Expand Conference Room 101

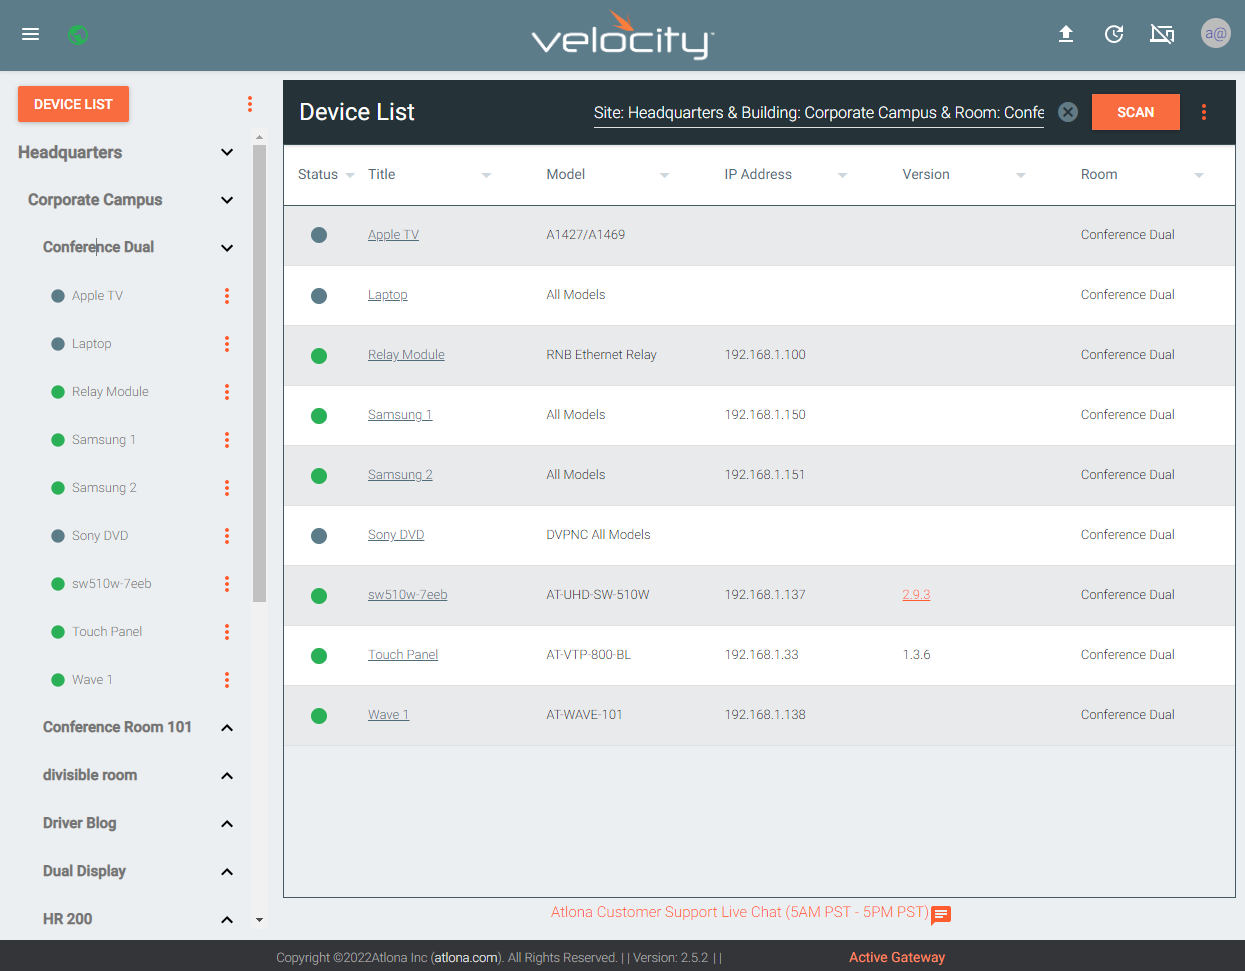coord(227,728)
